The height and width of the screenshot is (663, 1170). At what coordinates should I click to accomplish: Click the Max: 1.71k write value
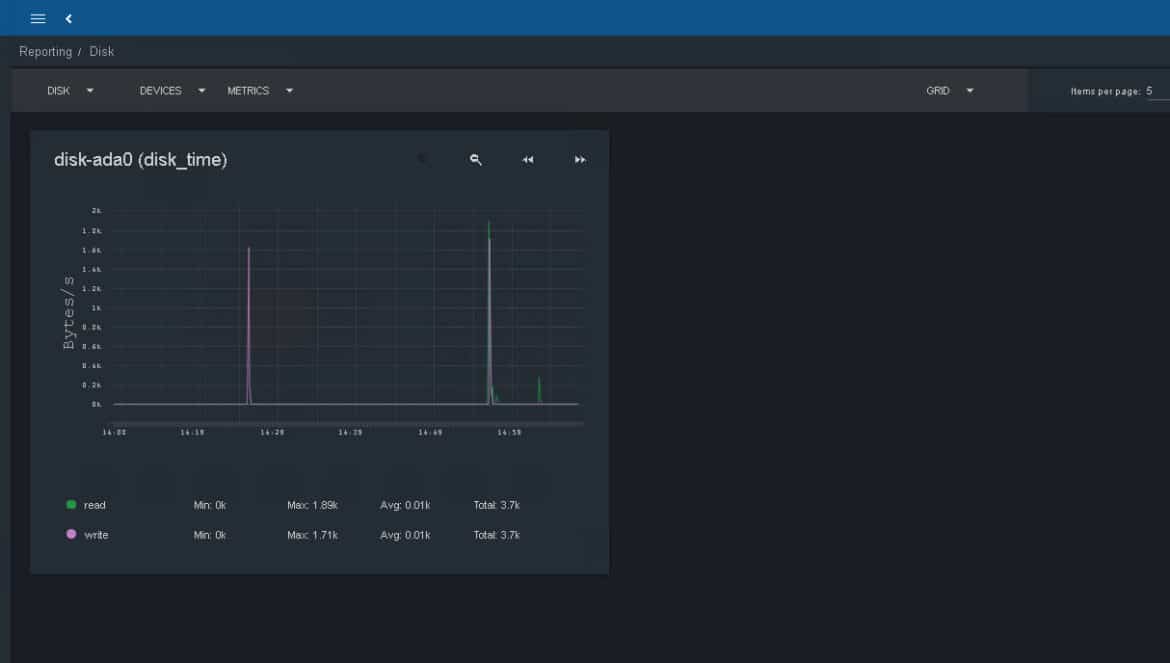click(x=313, y=535)
